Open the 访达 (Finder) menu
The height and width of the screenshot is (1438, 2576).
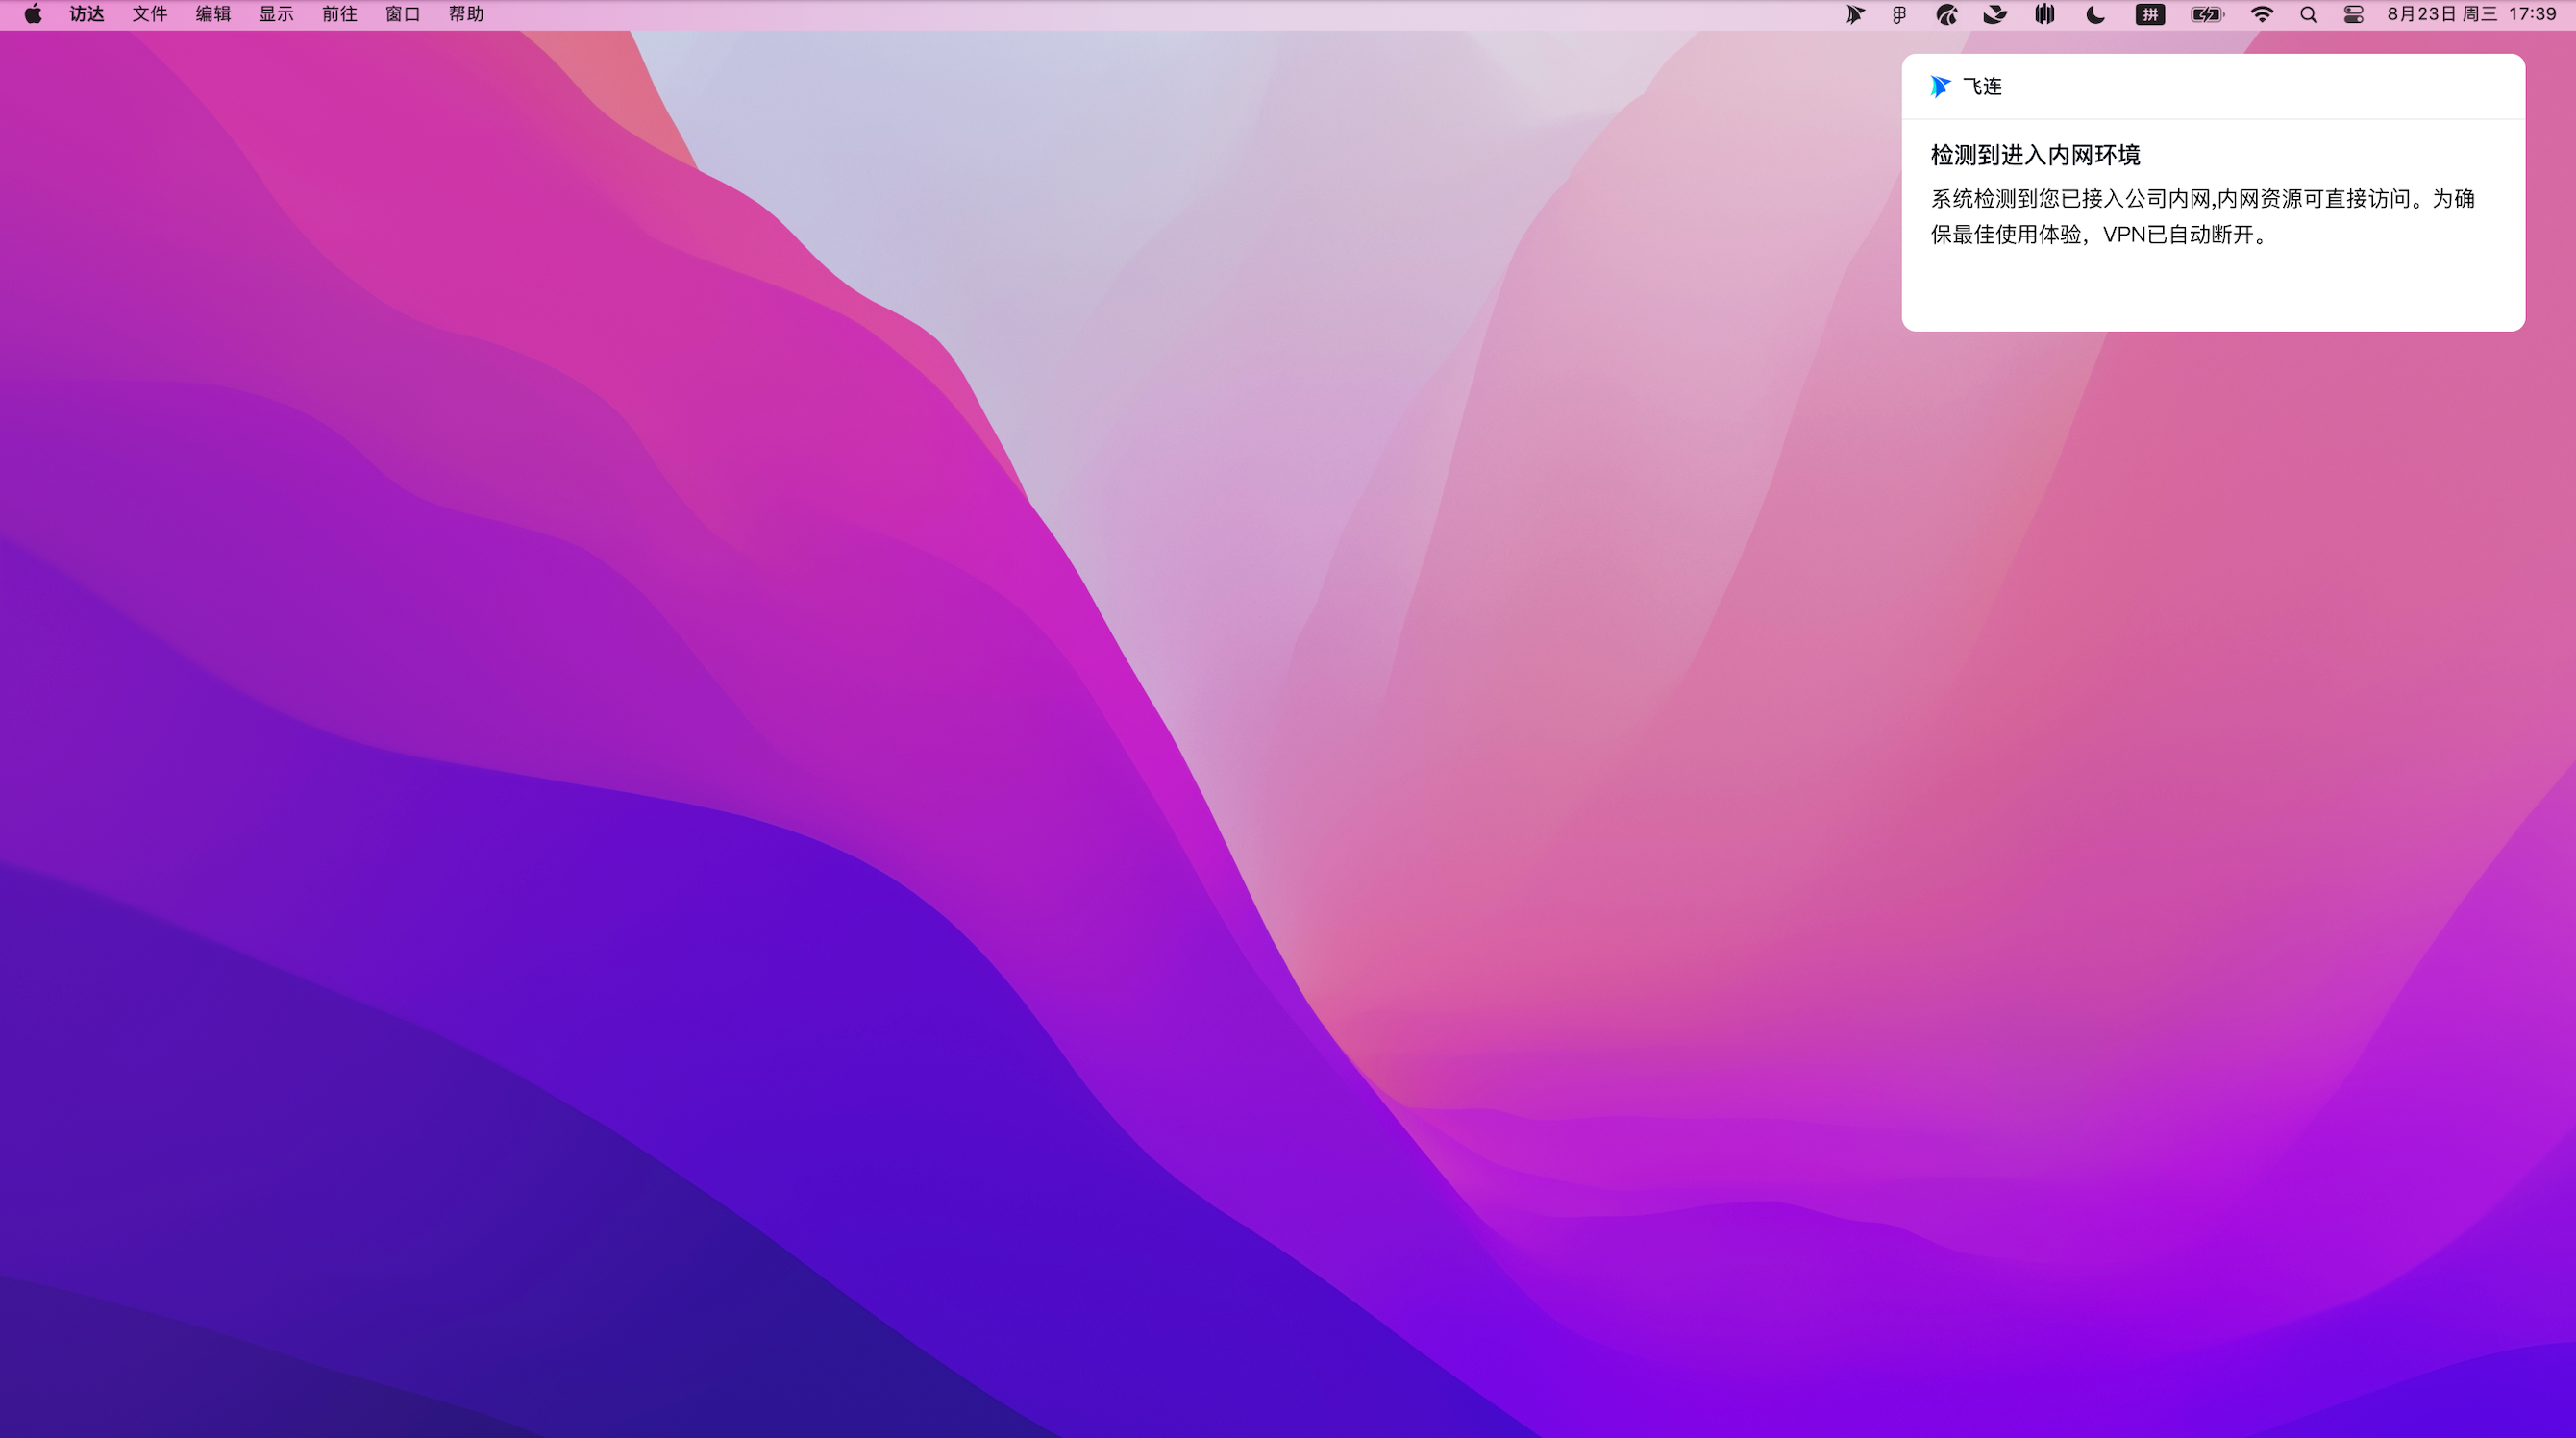tap(87, 14)
